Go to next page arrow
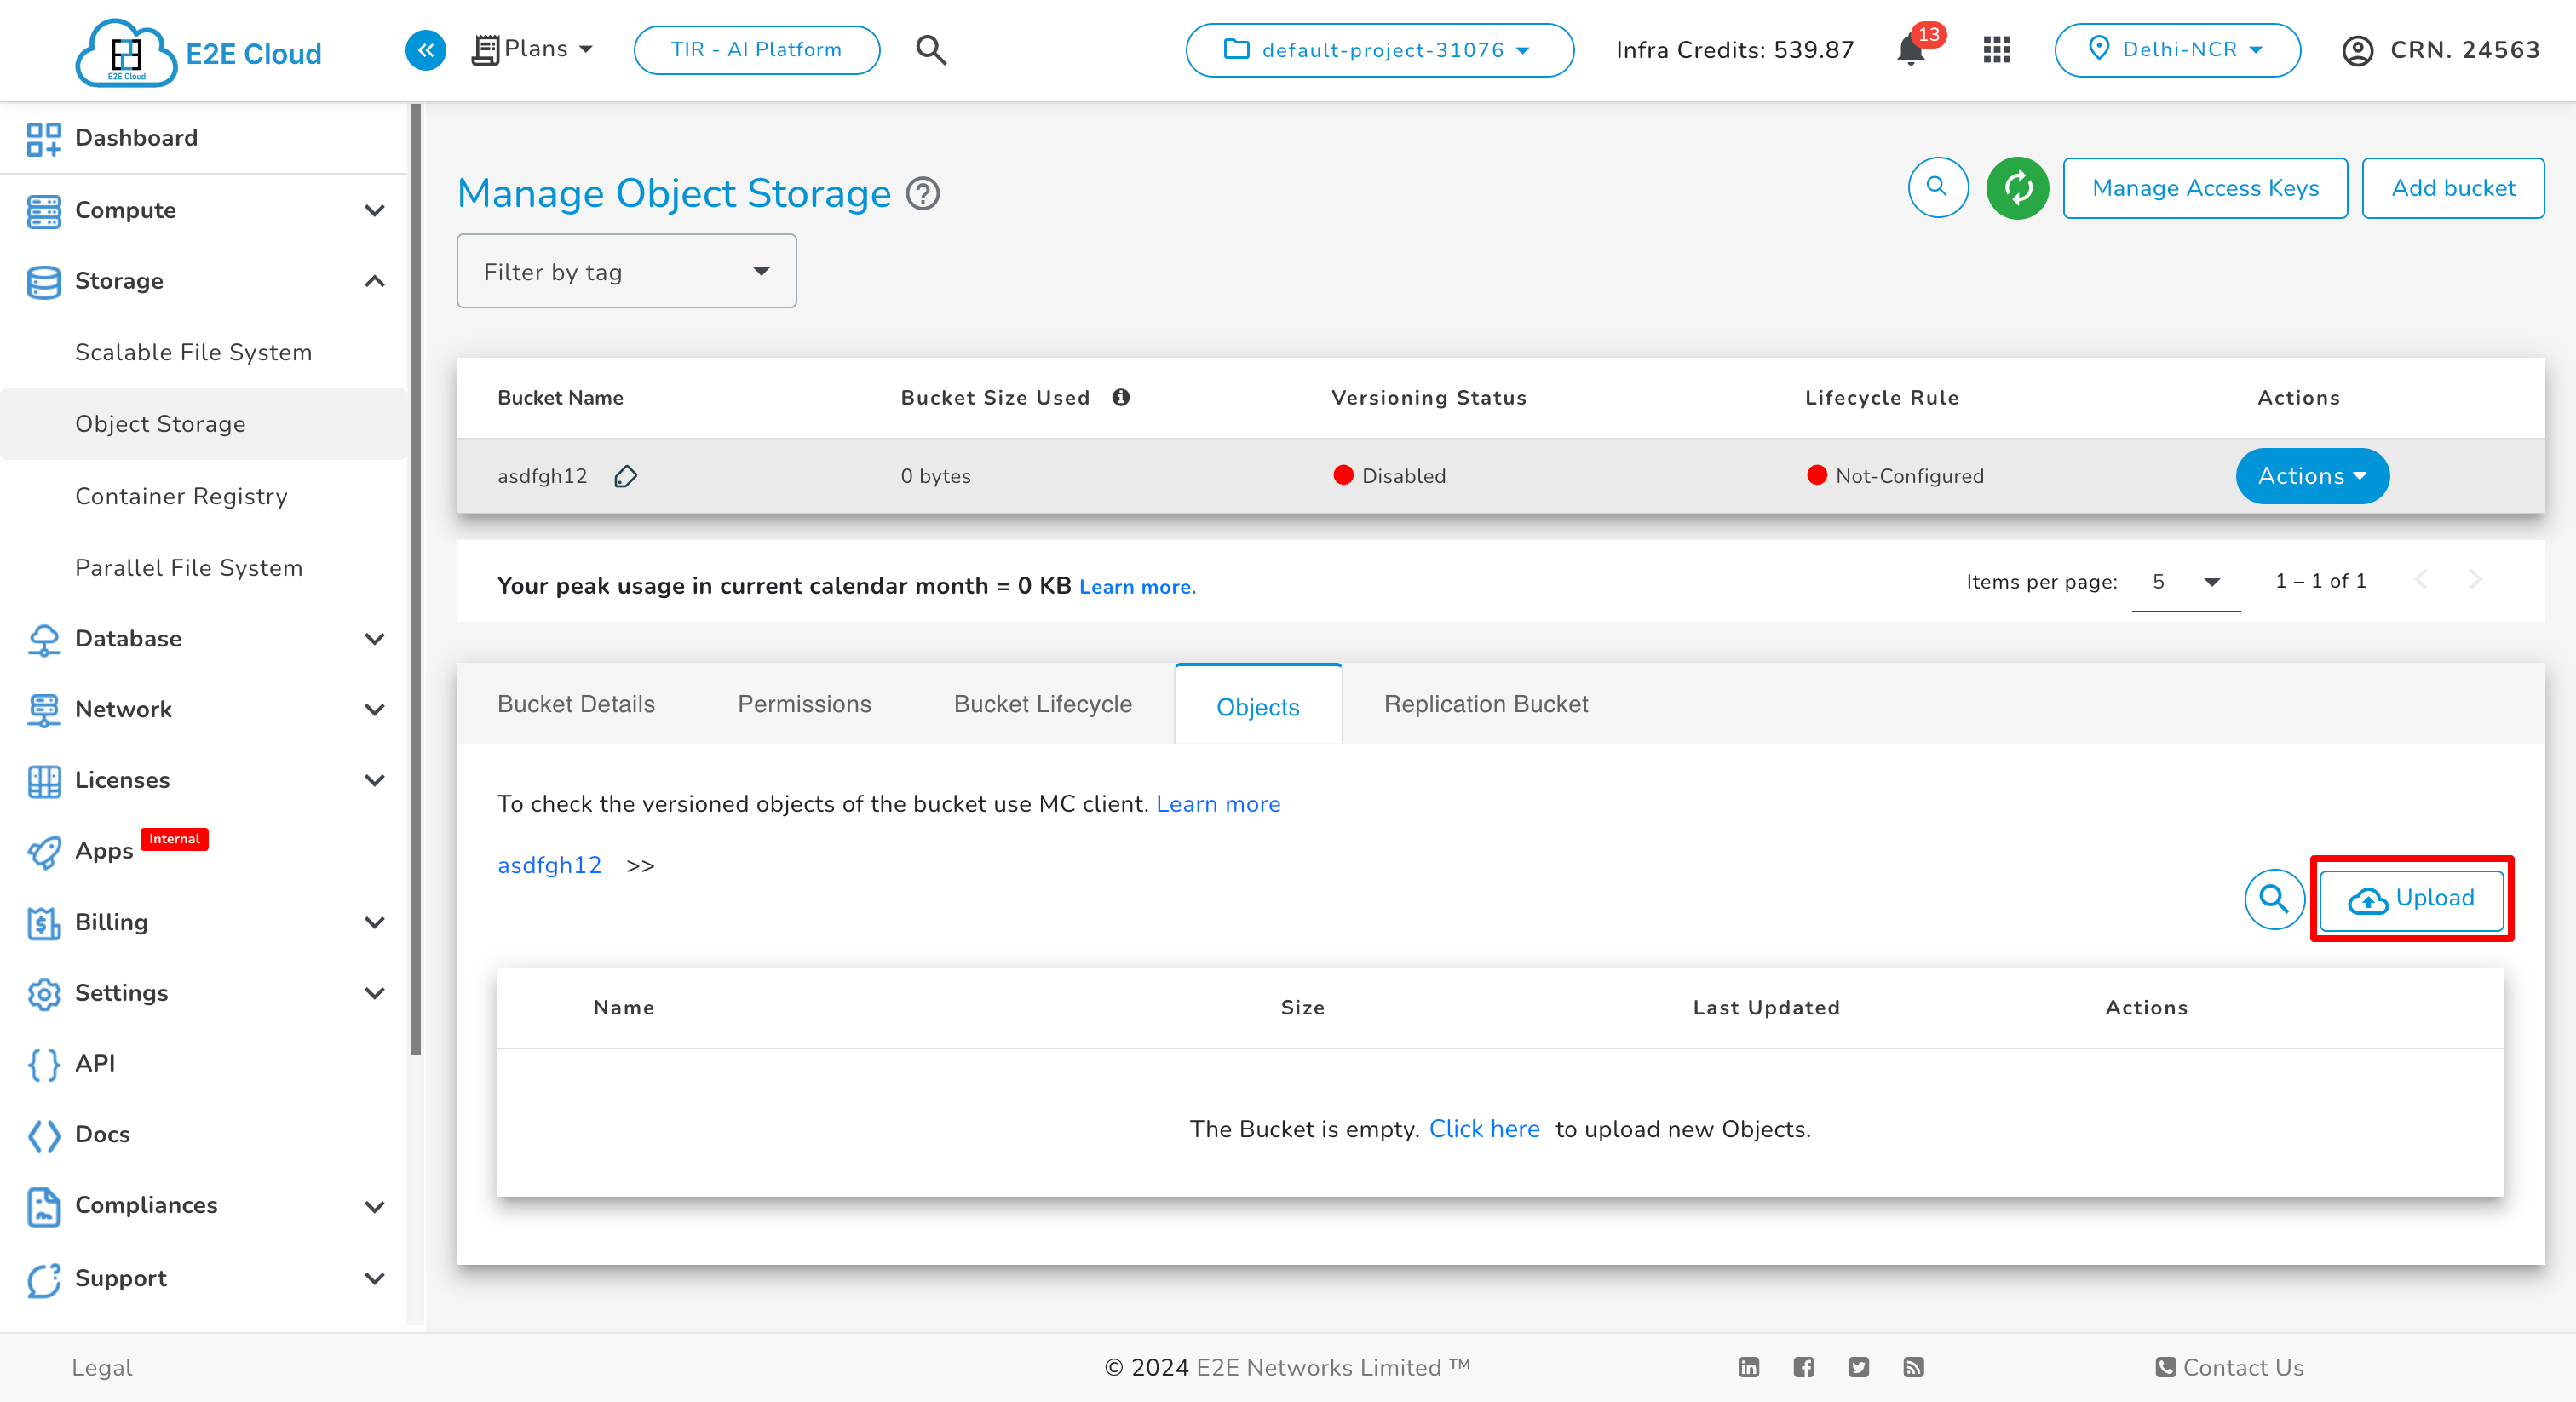This screenshot has height=1402, width=2576. coord(2475,580)
